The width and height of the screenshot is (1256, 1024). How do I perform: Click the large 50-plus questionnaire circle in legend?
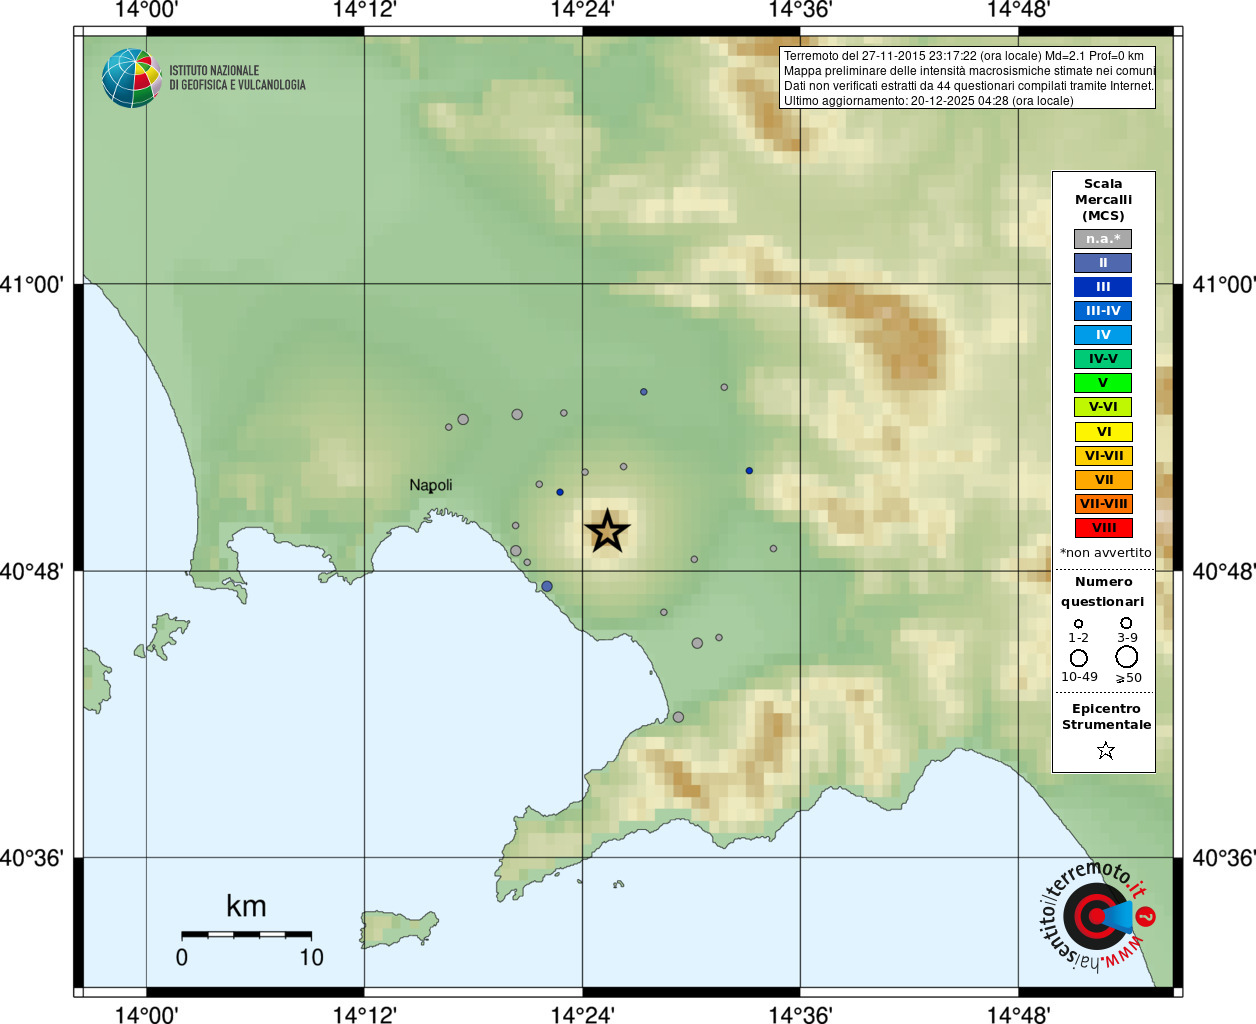click(1127, 657)
